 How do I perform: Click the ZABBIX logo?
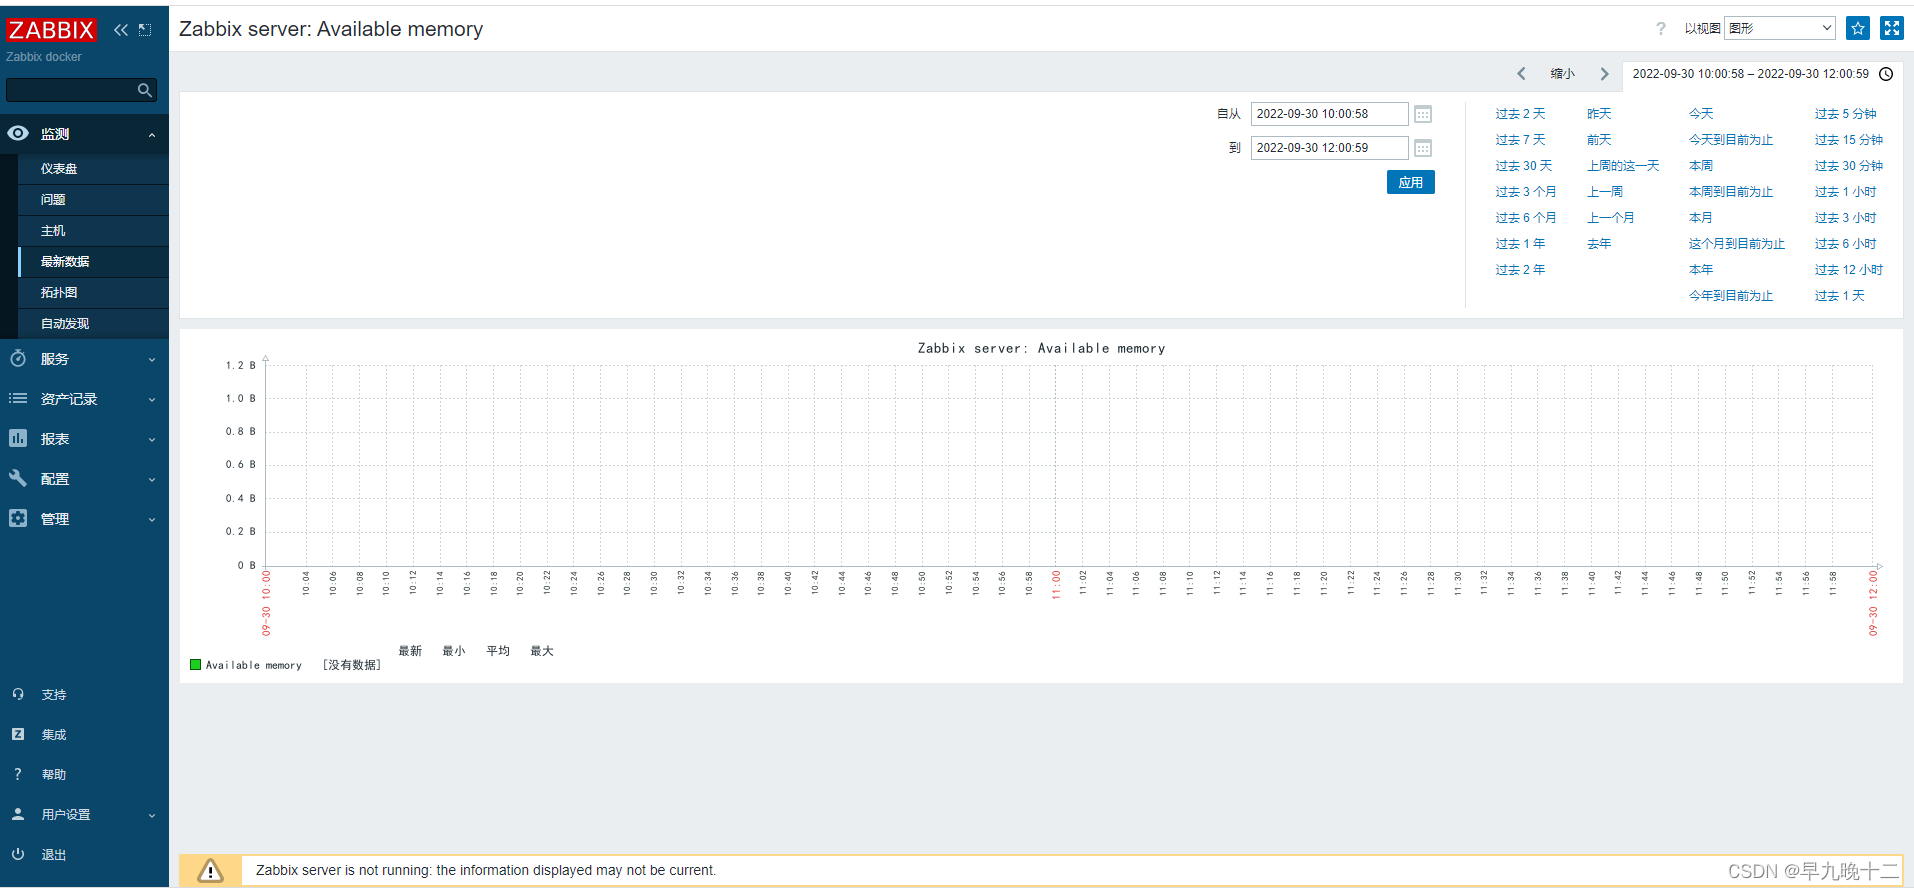coord(51,30)
